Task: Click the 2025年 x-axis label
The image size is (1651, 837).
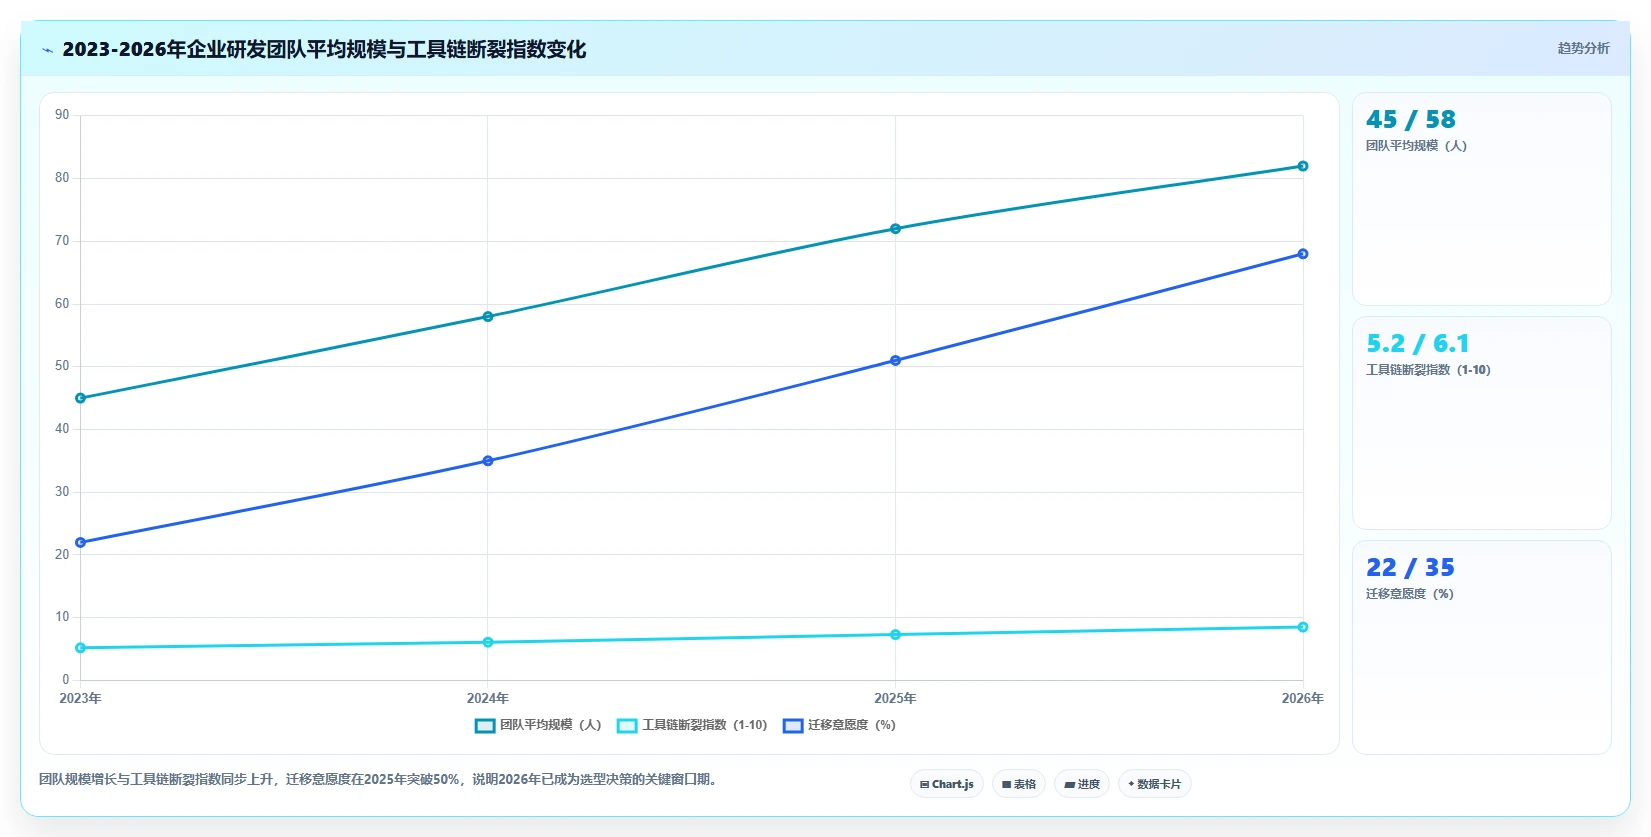Action: [895, 698]
